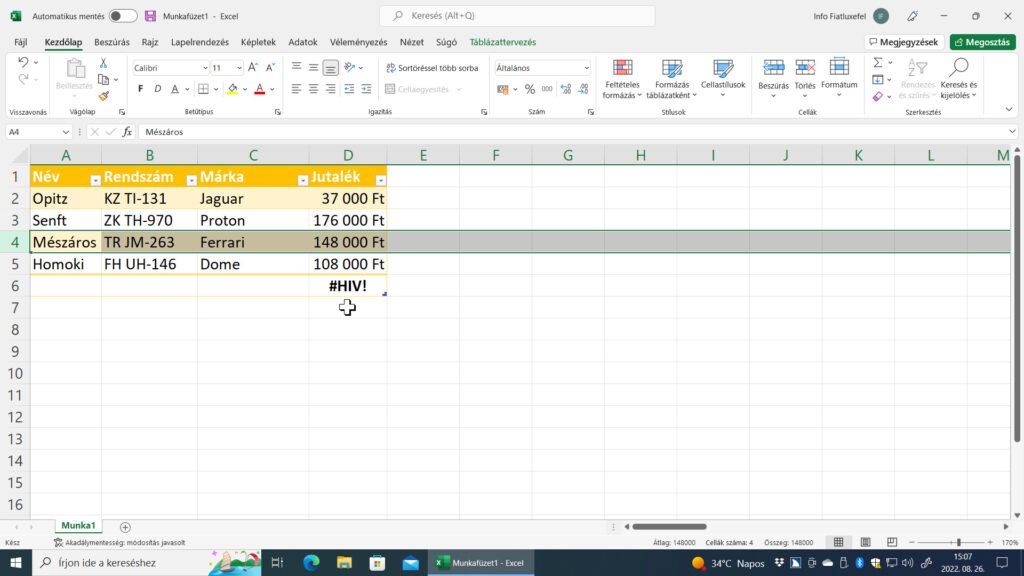Viewport: 1024px width, 576px height.
Task: Expand the Name Box A4 dropdown
Action: click(x=65, y=132)
